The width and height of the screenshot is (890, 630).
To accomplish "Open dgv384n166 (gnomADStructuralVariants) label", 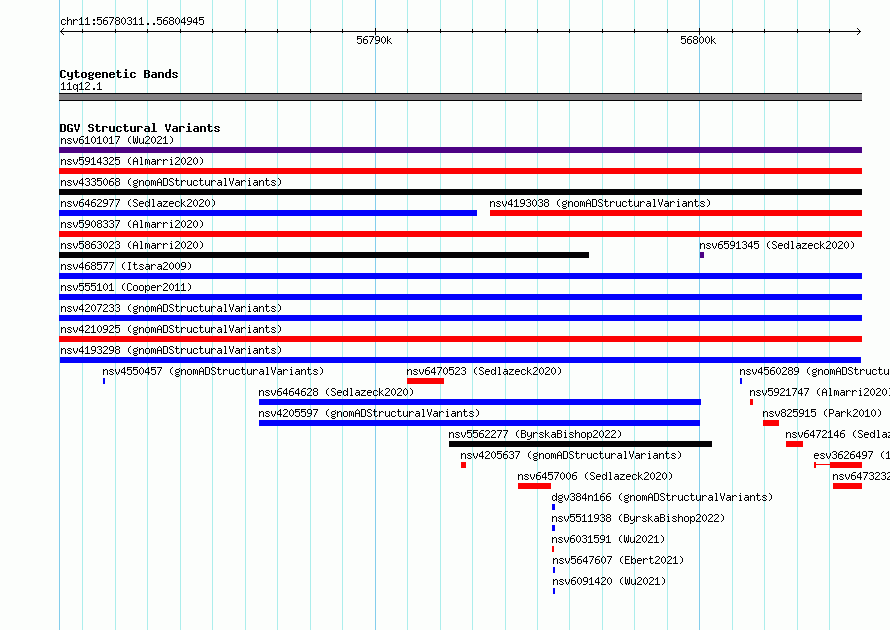I will (x=662, y=497).
